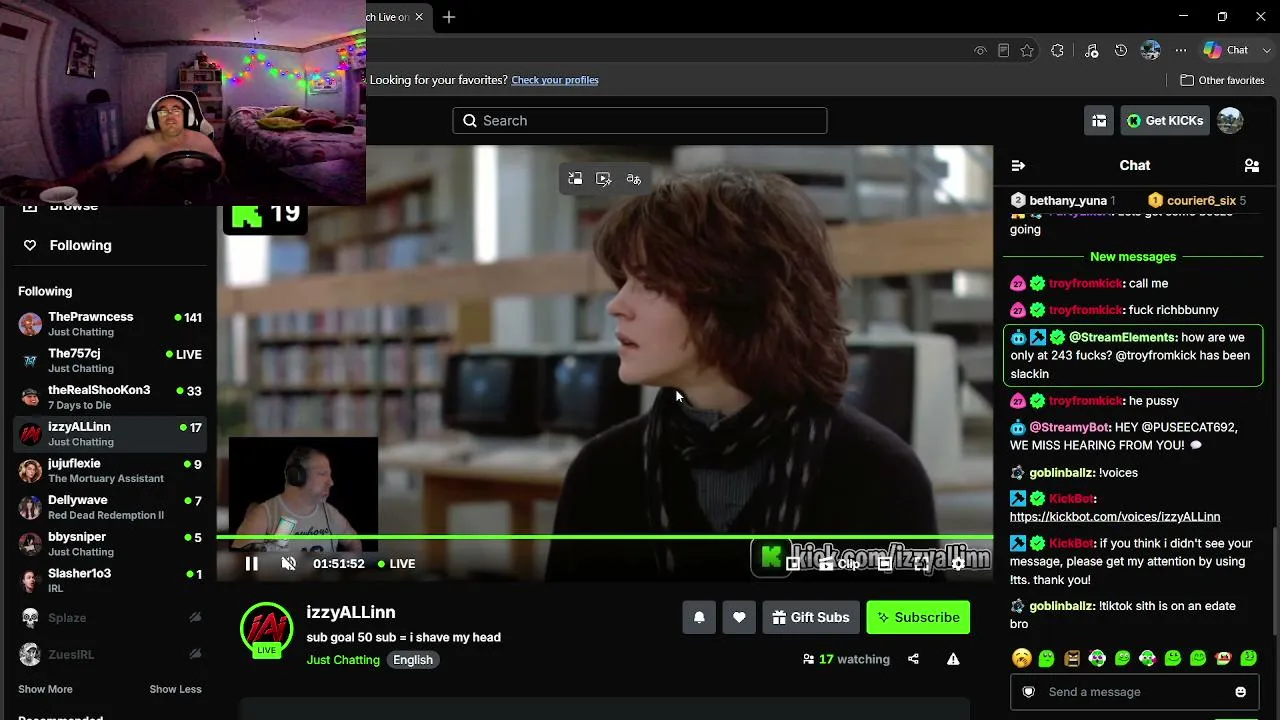This screenshot has width=1280, height=720.
Task: Add page to favorites with star icon
Action: click(1027, 50)
